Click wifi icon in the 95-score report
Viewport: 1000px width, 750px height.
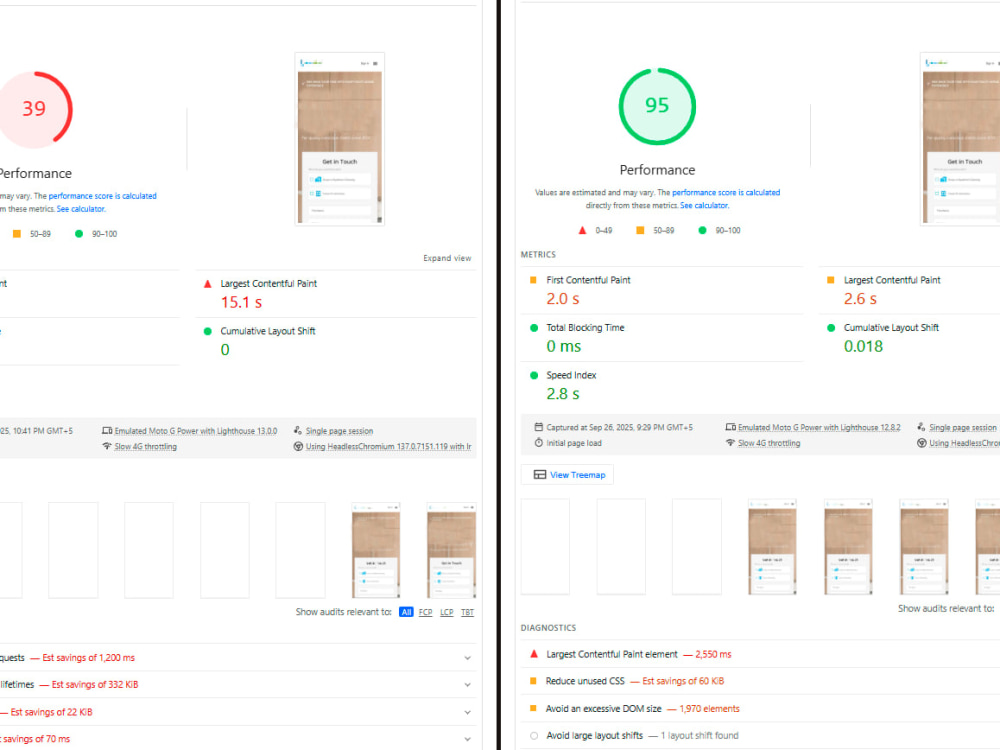(731, 443)
